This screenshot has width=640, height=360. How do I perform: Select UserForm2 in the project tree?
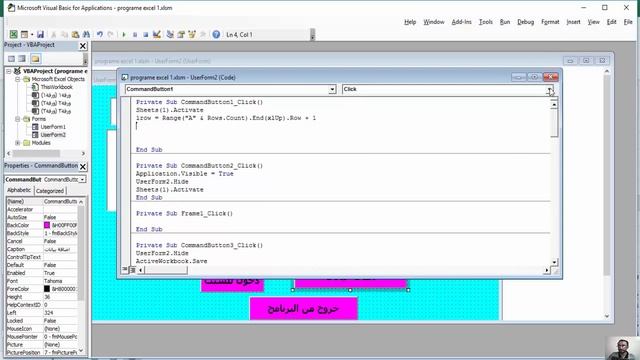coord(53,135)
